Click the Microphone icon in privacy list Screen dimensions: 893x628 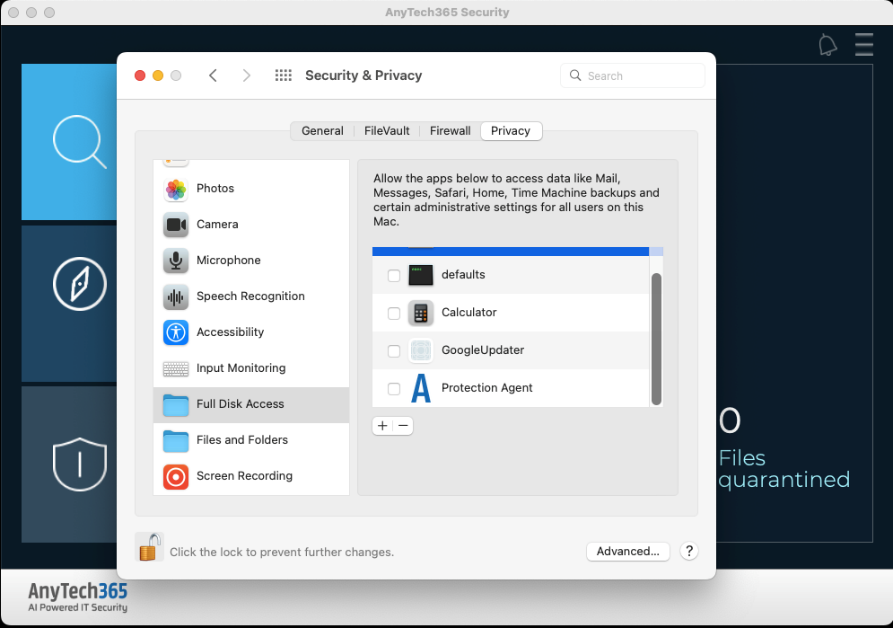(175, 260)
